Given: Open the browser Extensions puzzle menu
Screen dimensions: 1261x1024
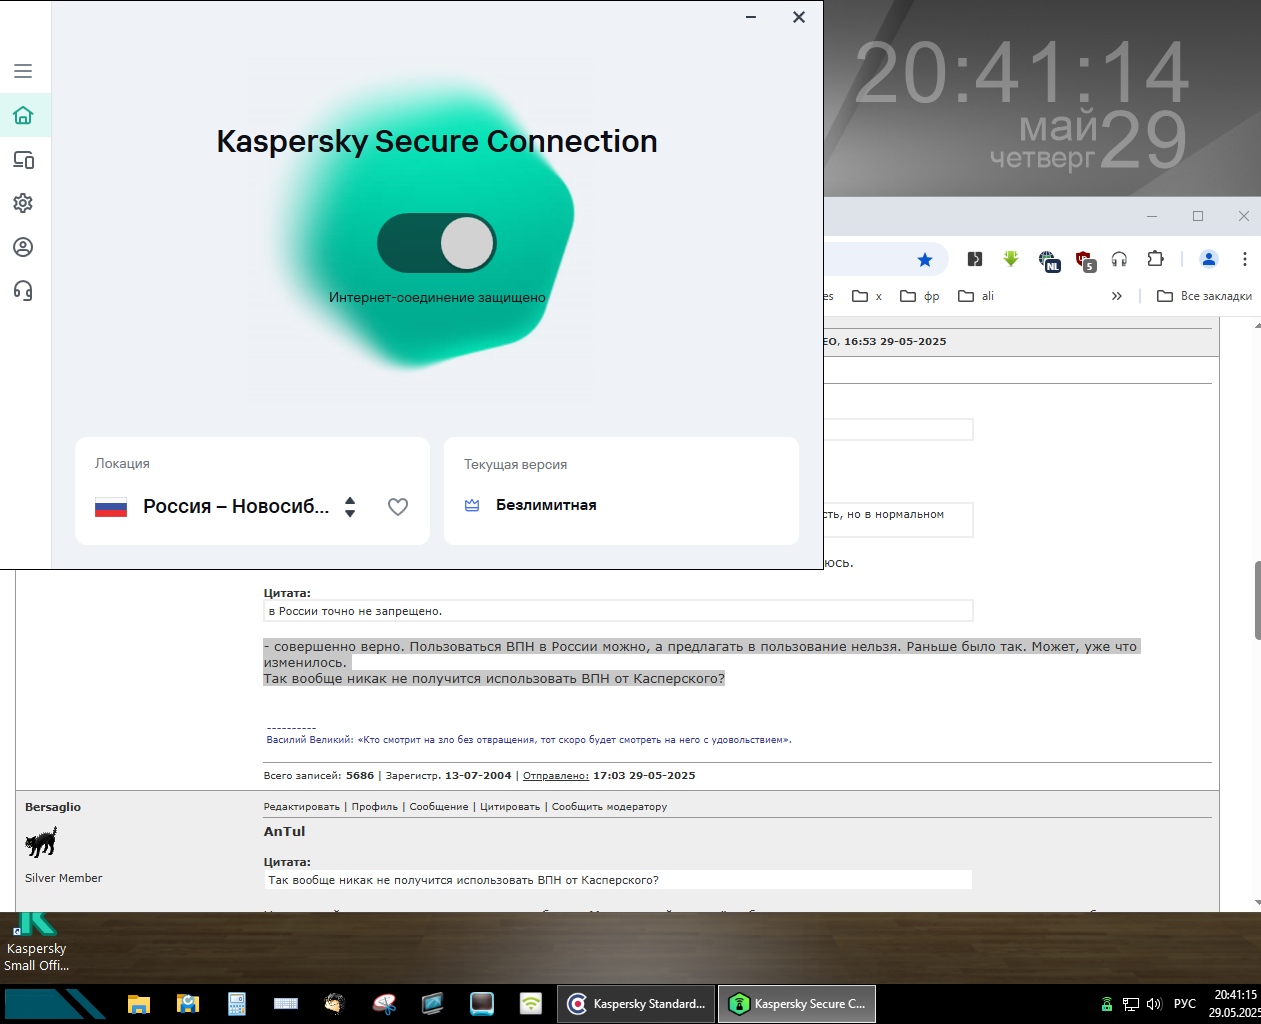Looking at the screenshot, I should point(1155,259).
